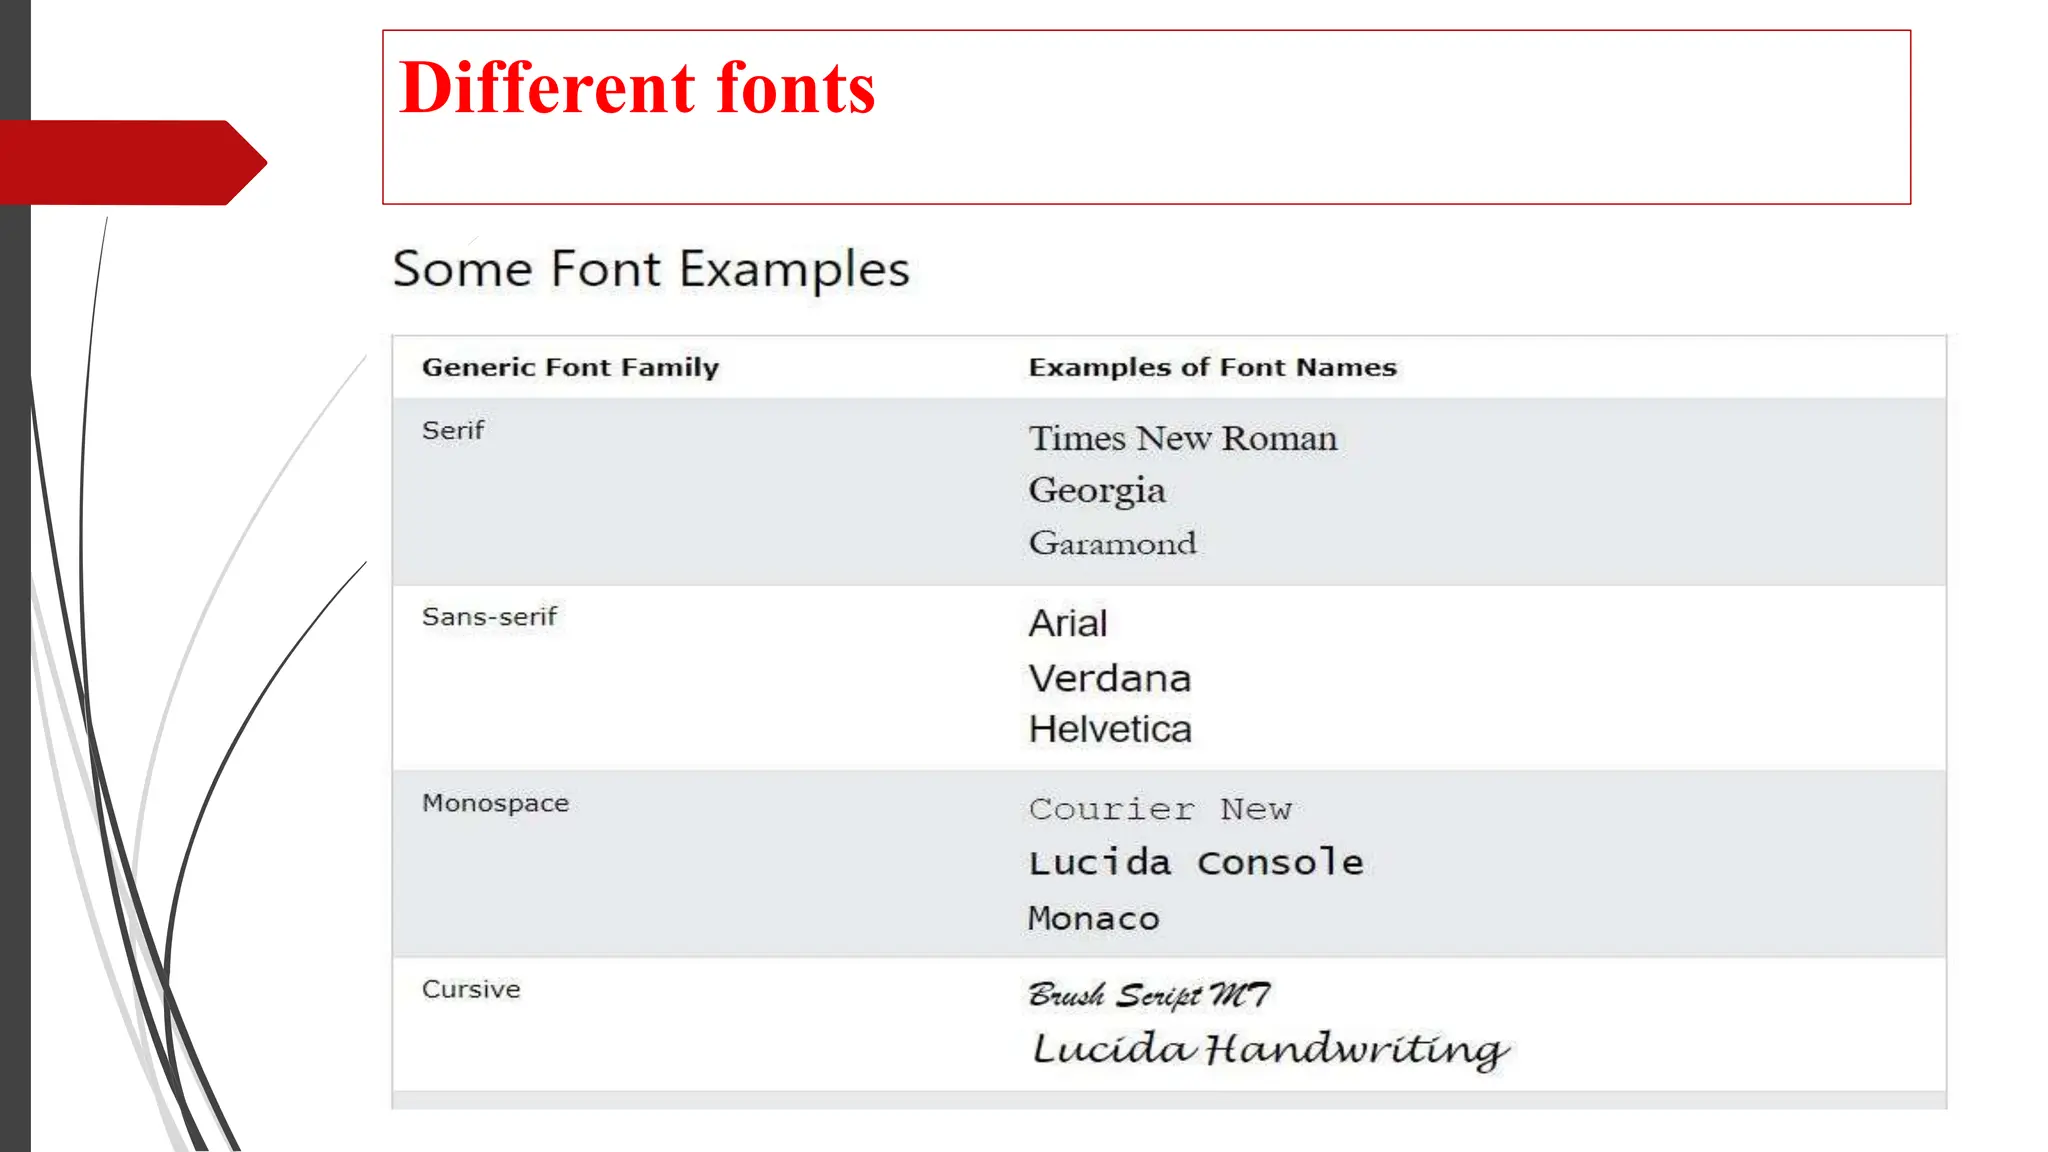Viewport: 2048px width, 1152px height.
Task: Click the 'Arial' font example
Action: (x=1068, y=623)
